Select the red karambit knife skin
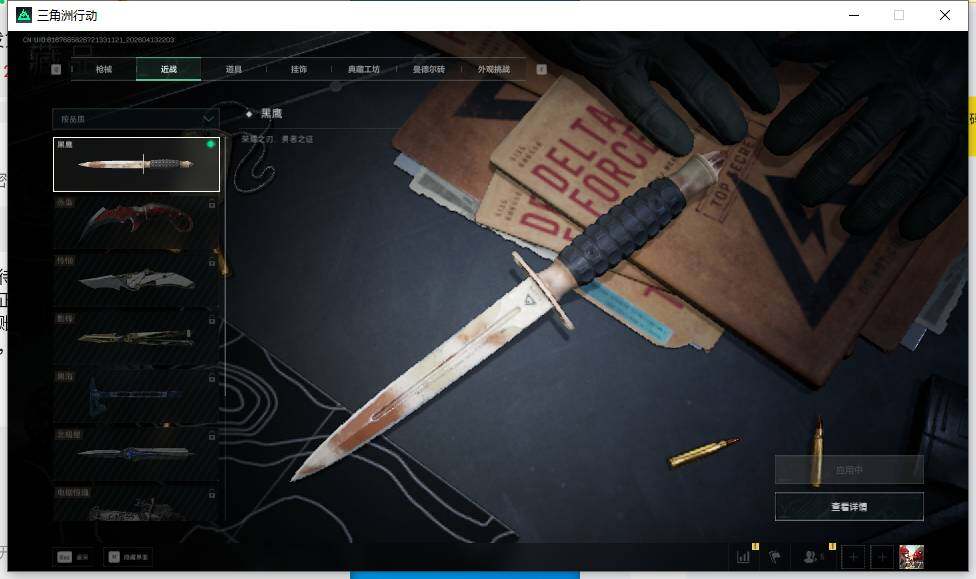The image size is (976, 579). [x=136, y=223]
